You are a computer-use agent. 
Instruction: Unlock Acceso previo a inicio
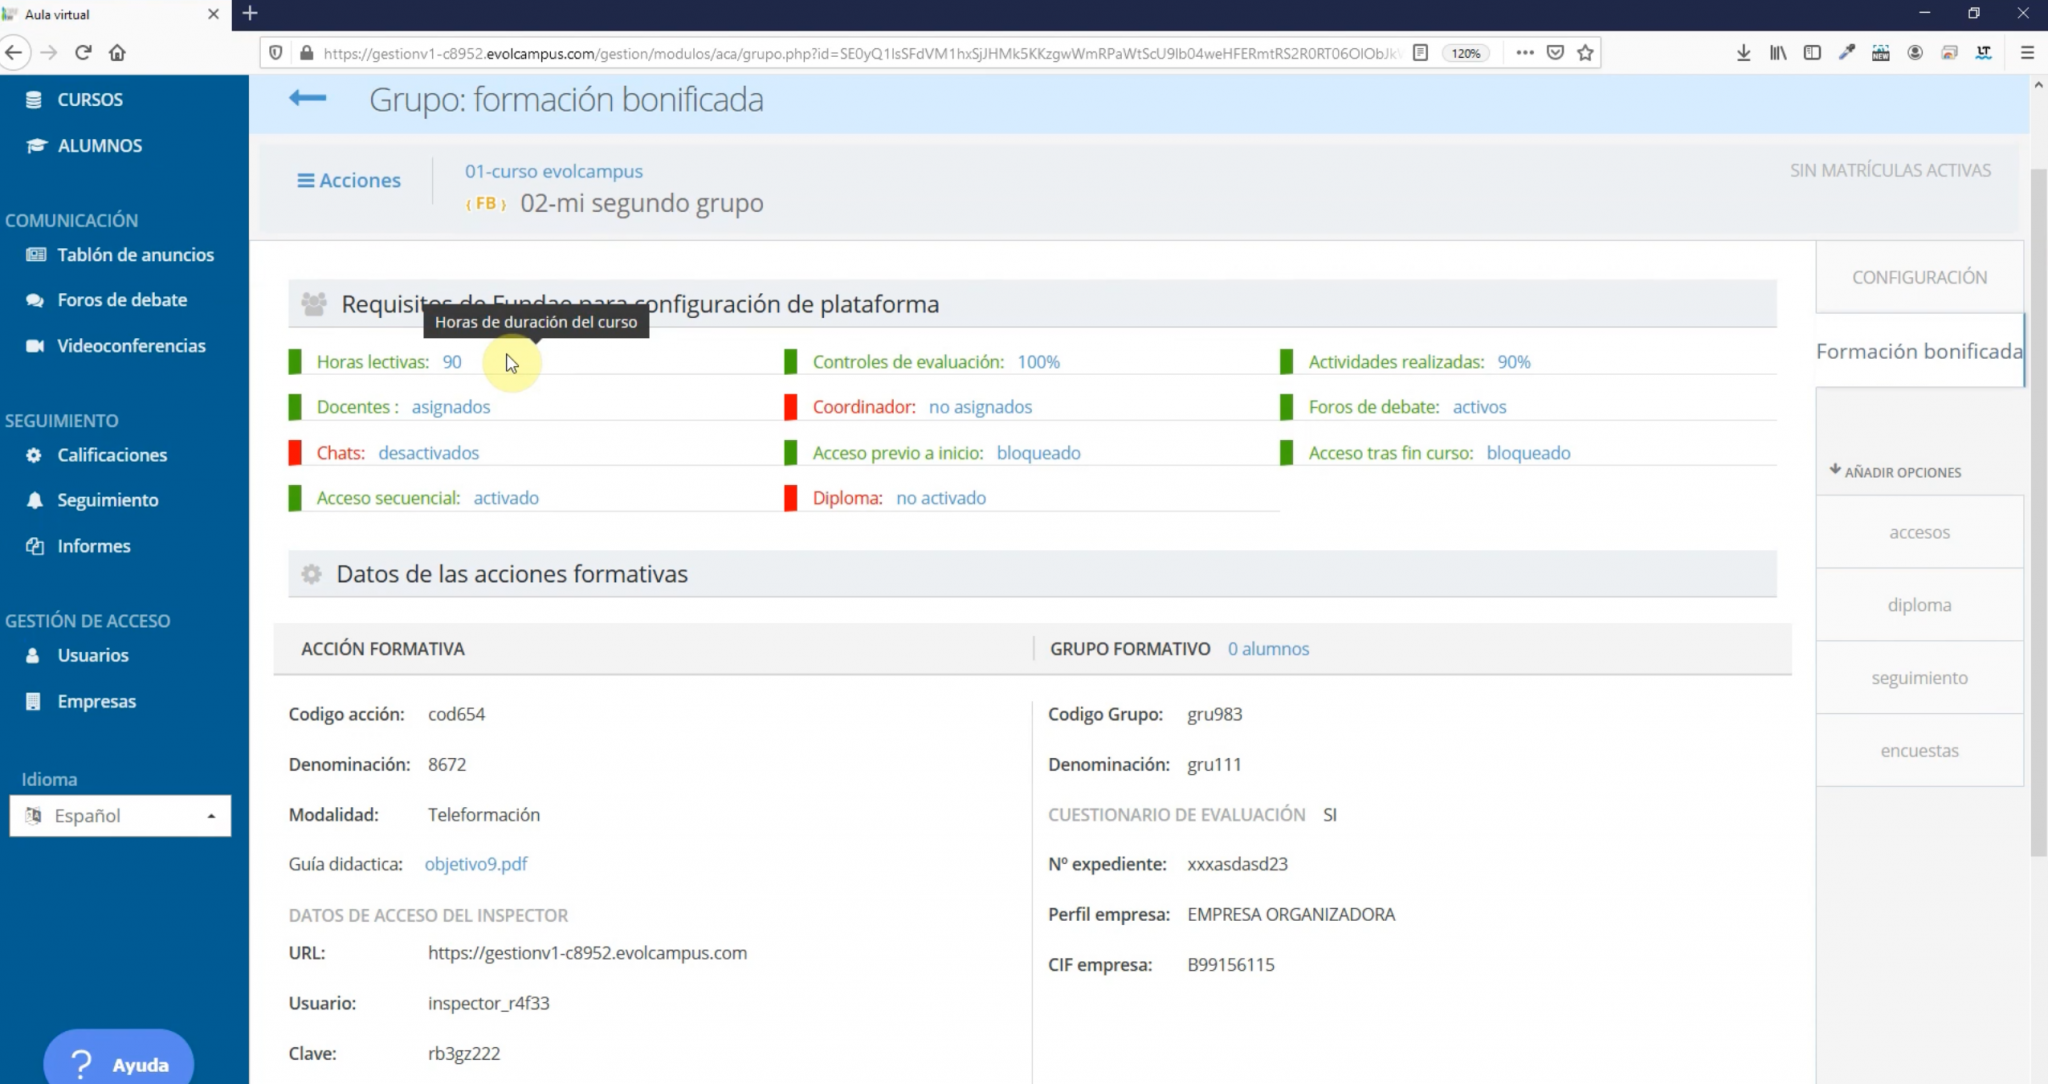(x=1038, y=452)
